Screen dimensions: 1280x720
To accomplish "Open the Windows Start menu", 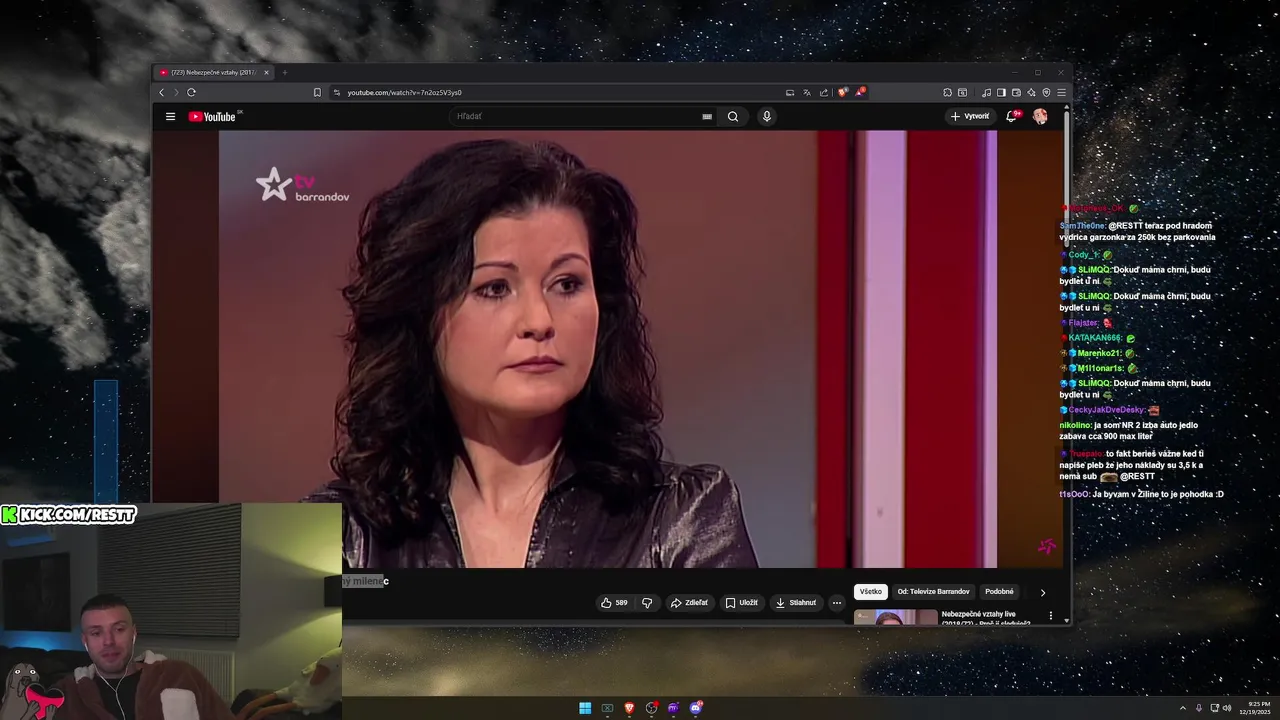I will click(x=585, y=708).
